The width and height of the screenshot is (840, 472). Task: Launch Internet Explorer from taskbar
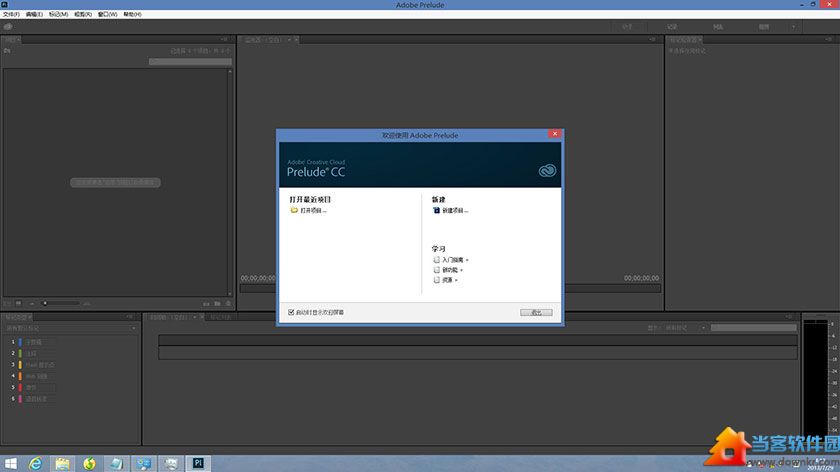click(x=35, y=463)
